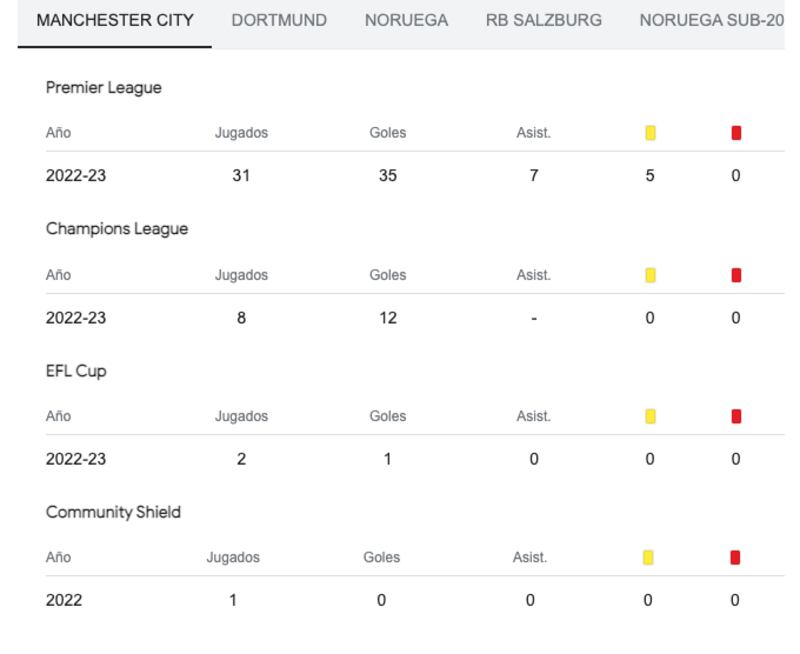Click the Goles column header under Champions League

(388, 275)
